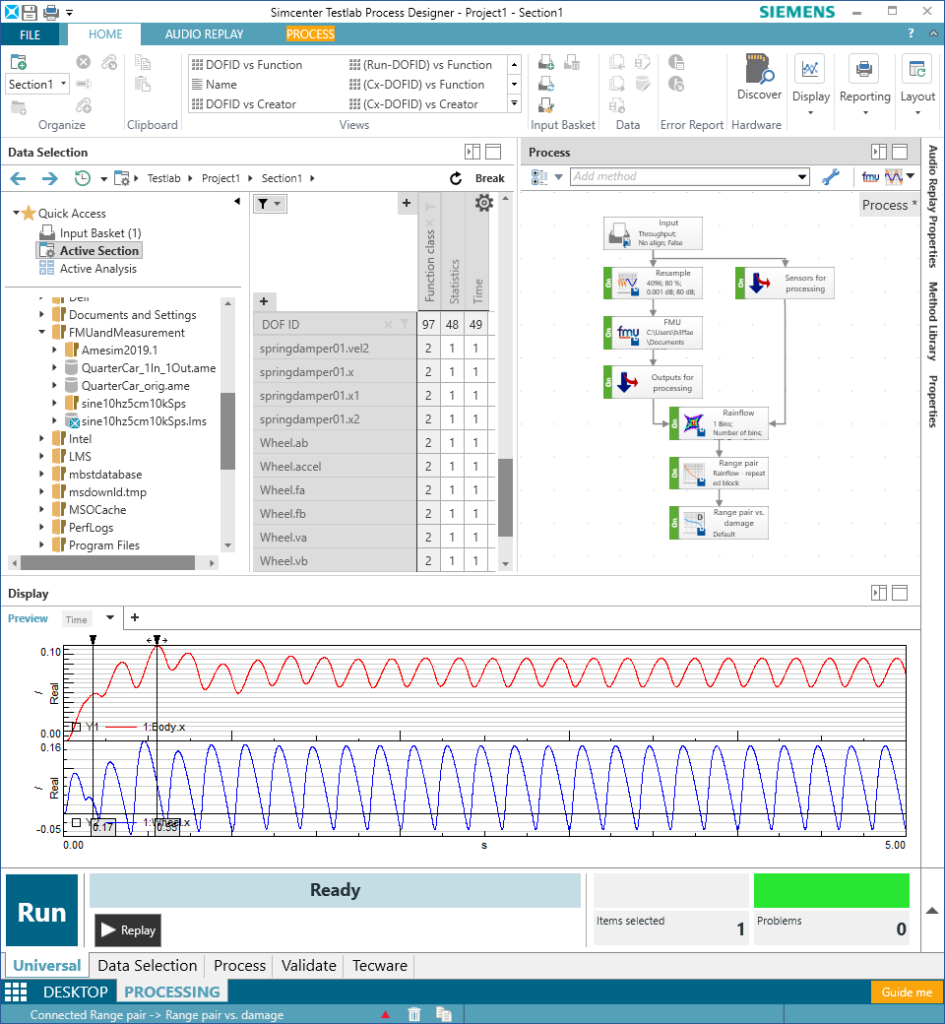The image size is (945, 1024).
Task: Open the FILE menu
Action: coord(31,33)
